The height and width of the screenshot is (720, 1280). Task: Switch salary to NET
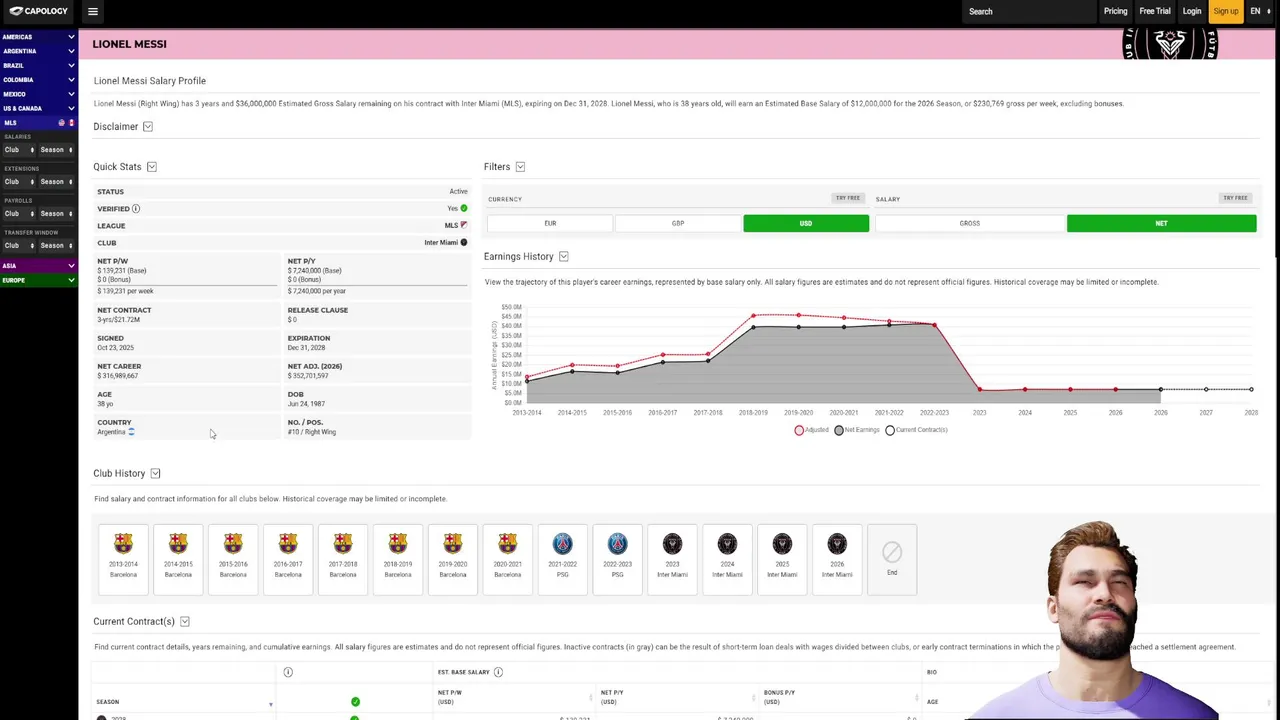point(1161,223)
